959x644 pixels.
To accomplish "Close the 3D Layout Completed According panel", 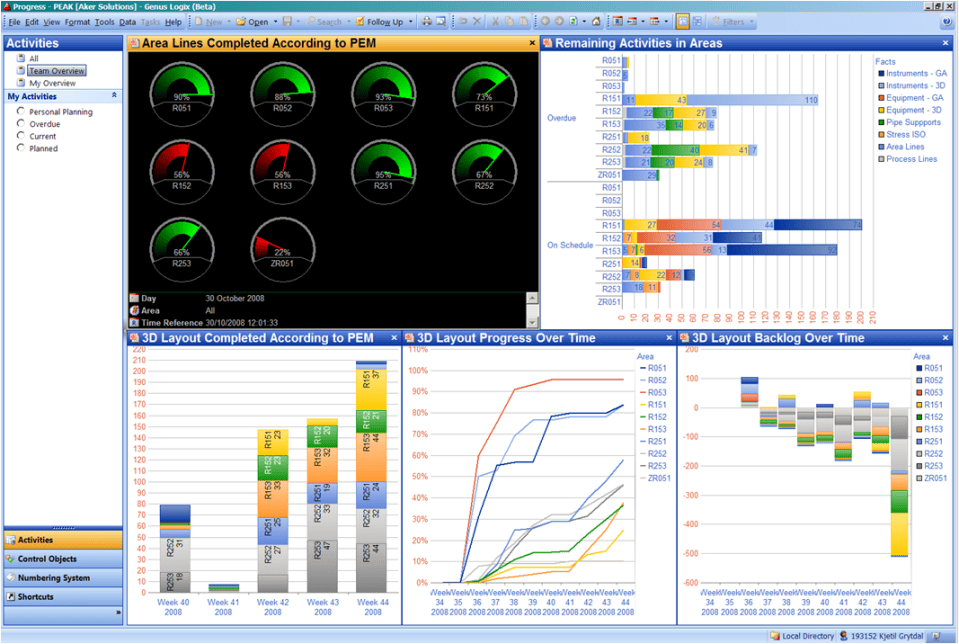I will 394,338.
